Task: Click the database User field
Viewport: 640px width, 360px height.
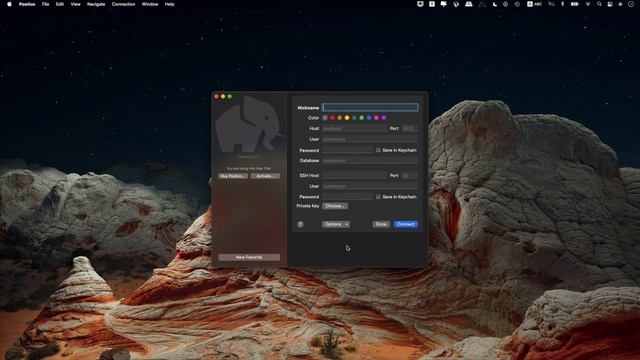Action: click(x=370, y=140)
